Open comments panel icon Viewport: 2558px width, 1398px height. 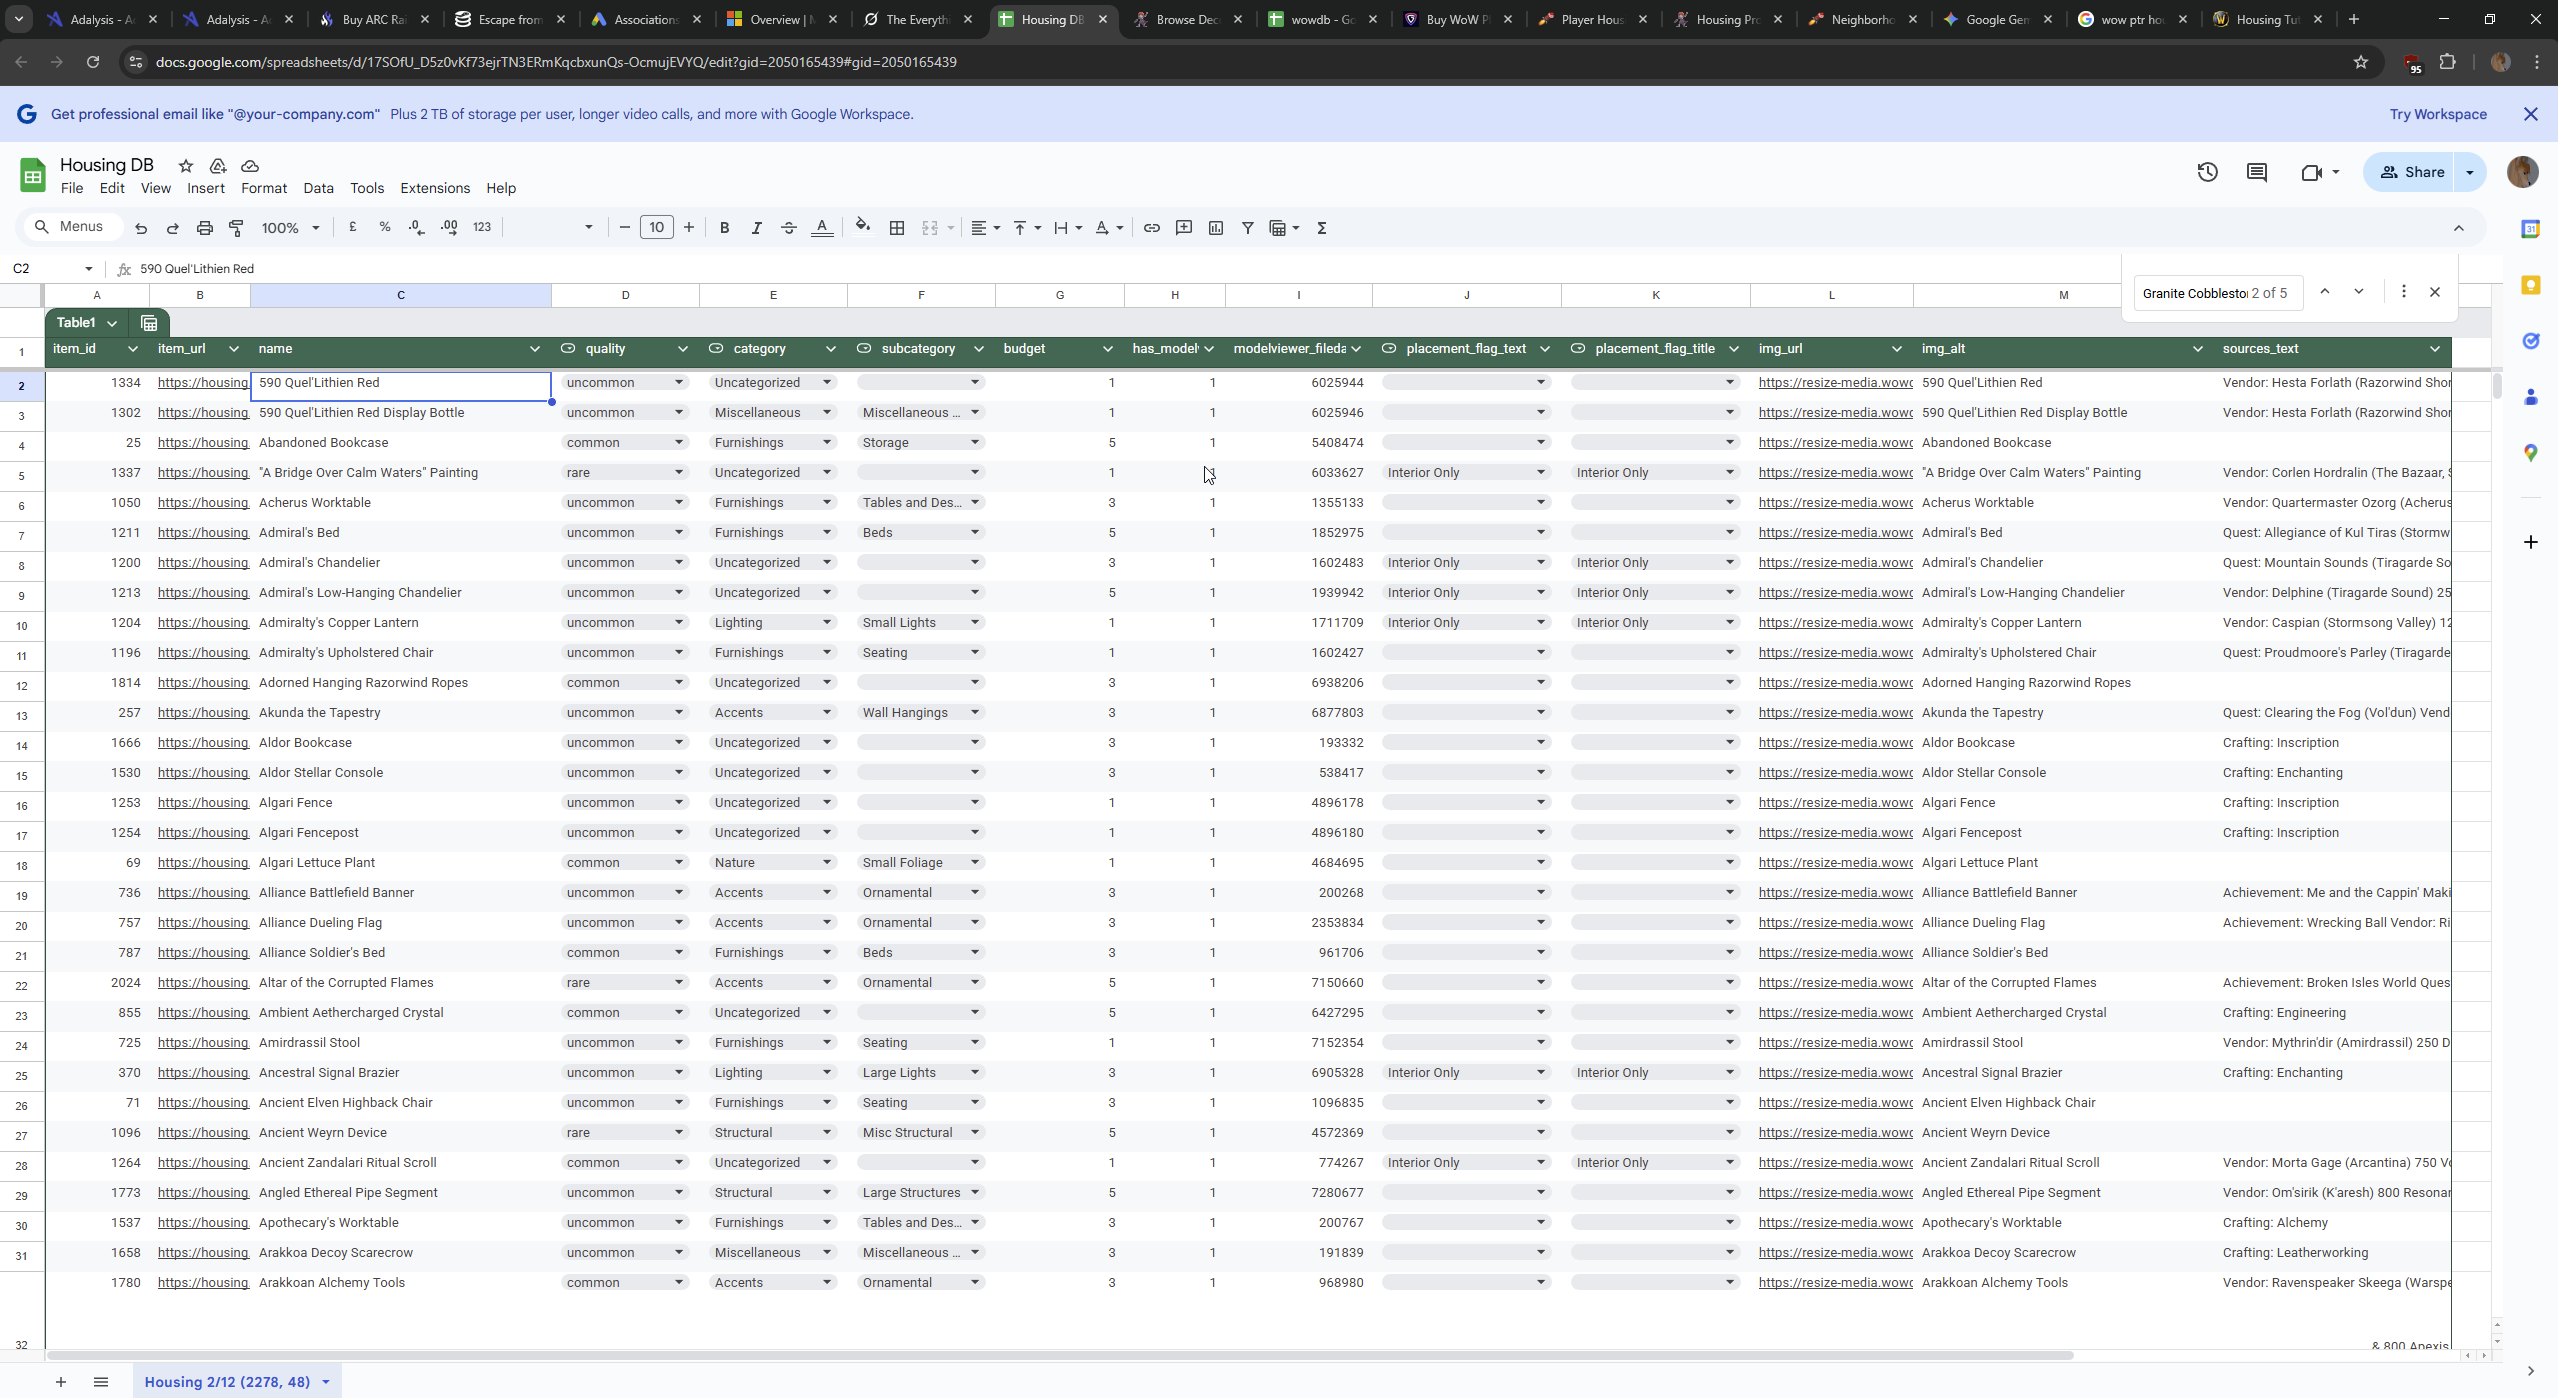click(2256, 172)
